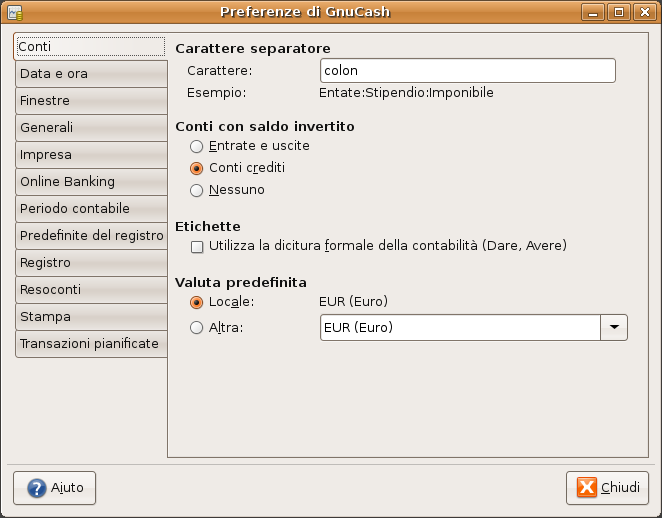The image size is (662, 518).
Task: Maximize the preferences window
Action: point(619,12)
